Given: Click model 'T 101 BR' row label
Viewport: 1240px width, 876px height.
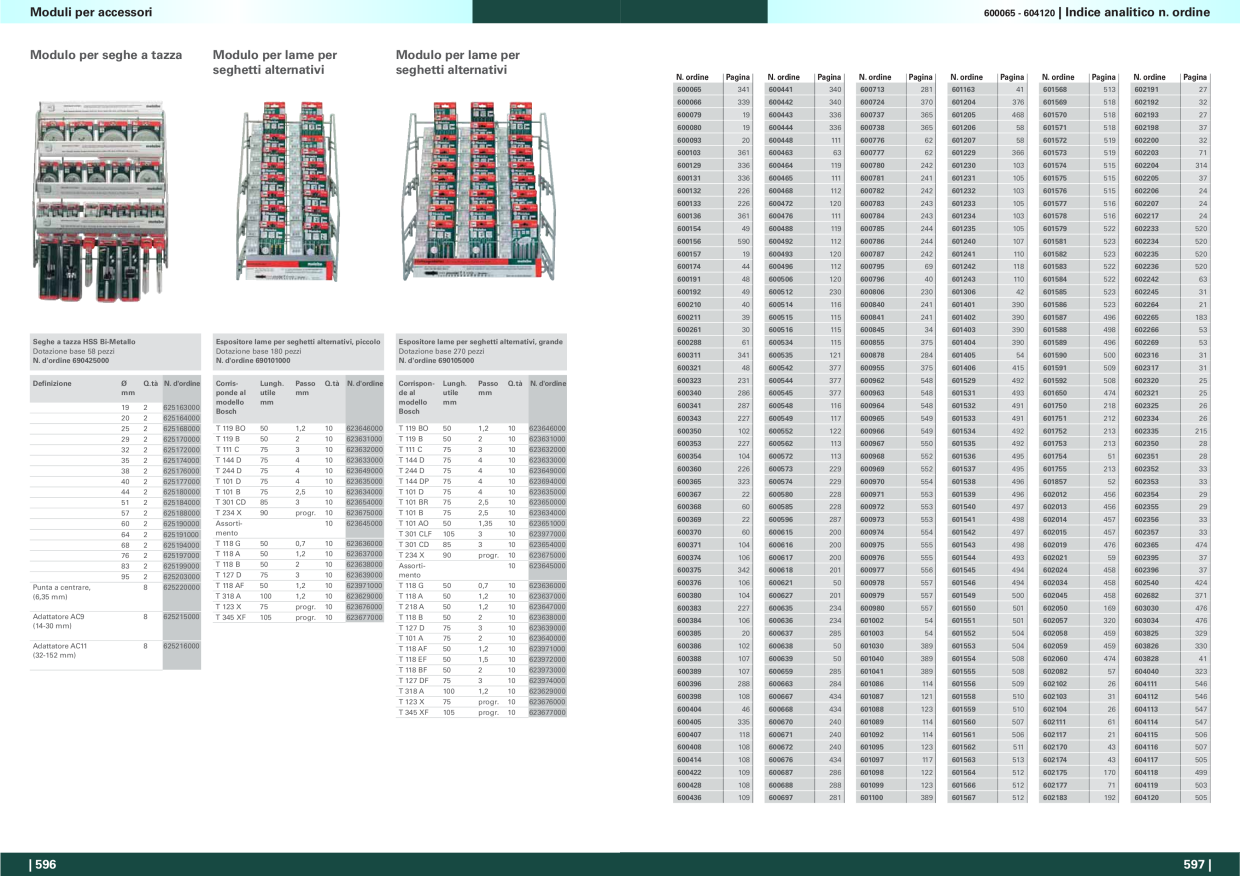Looking at the screenshot, I should pos(414,502).
